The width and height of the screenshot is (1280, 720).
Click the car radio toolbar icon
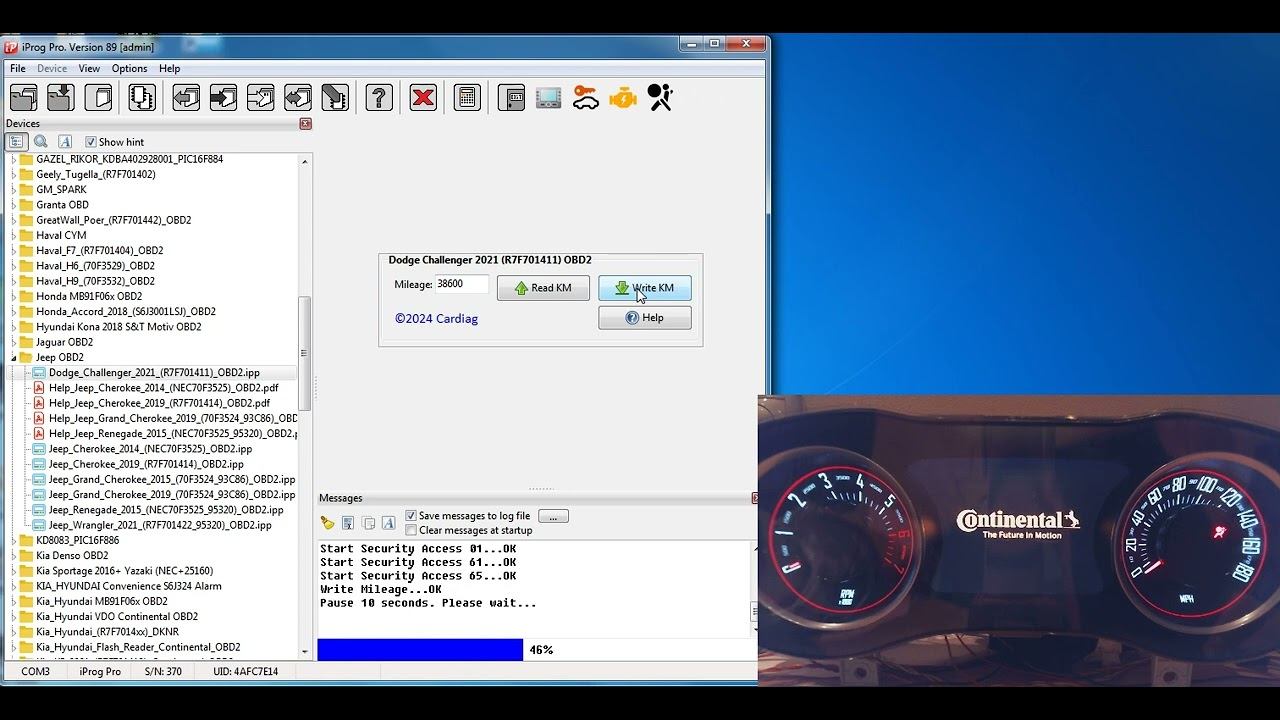(x=548, y=97)
